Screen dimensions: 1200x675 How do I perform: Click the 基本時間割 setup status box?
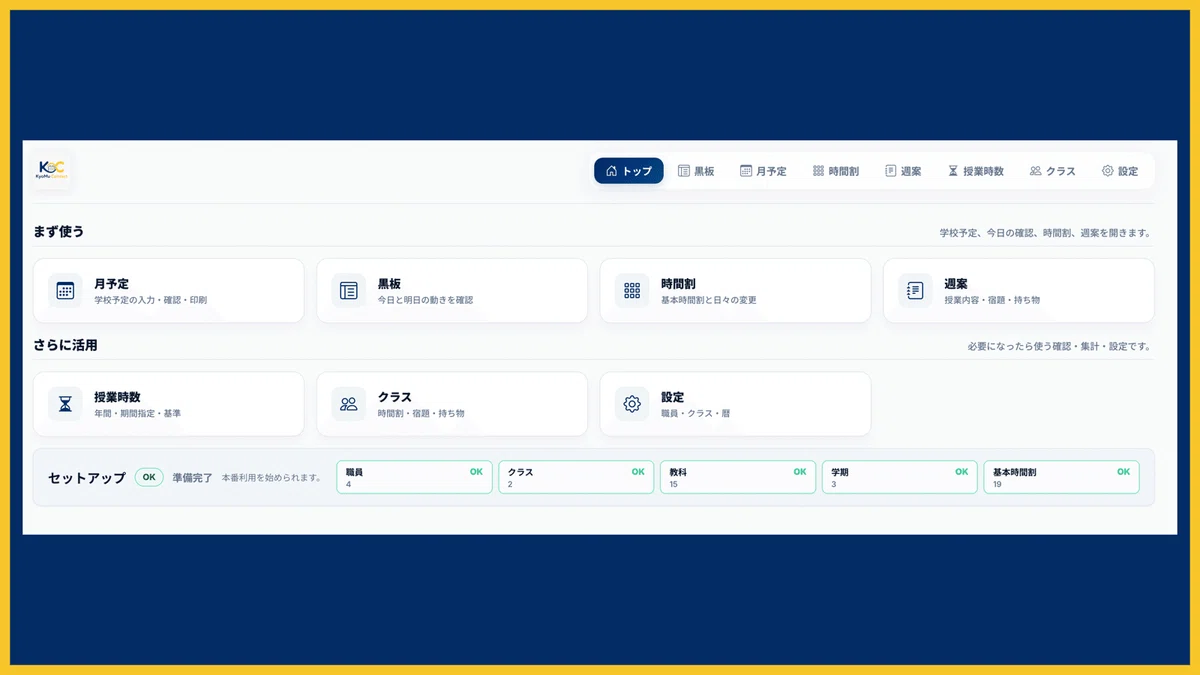click(x=1062, y=477)
